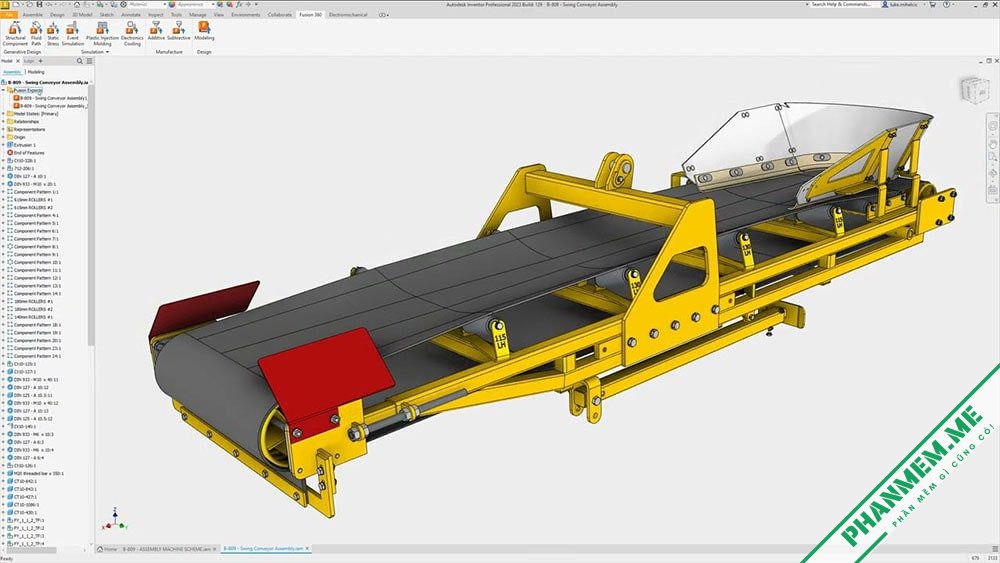Screen dimensions: 1000x563
Task: Switch to the 3D Model ribbon tab
Action: (x=82, y=14)
